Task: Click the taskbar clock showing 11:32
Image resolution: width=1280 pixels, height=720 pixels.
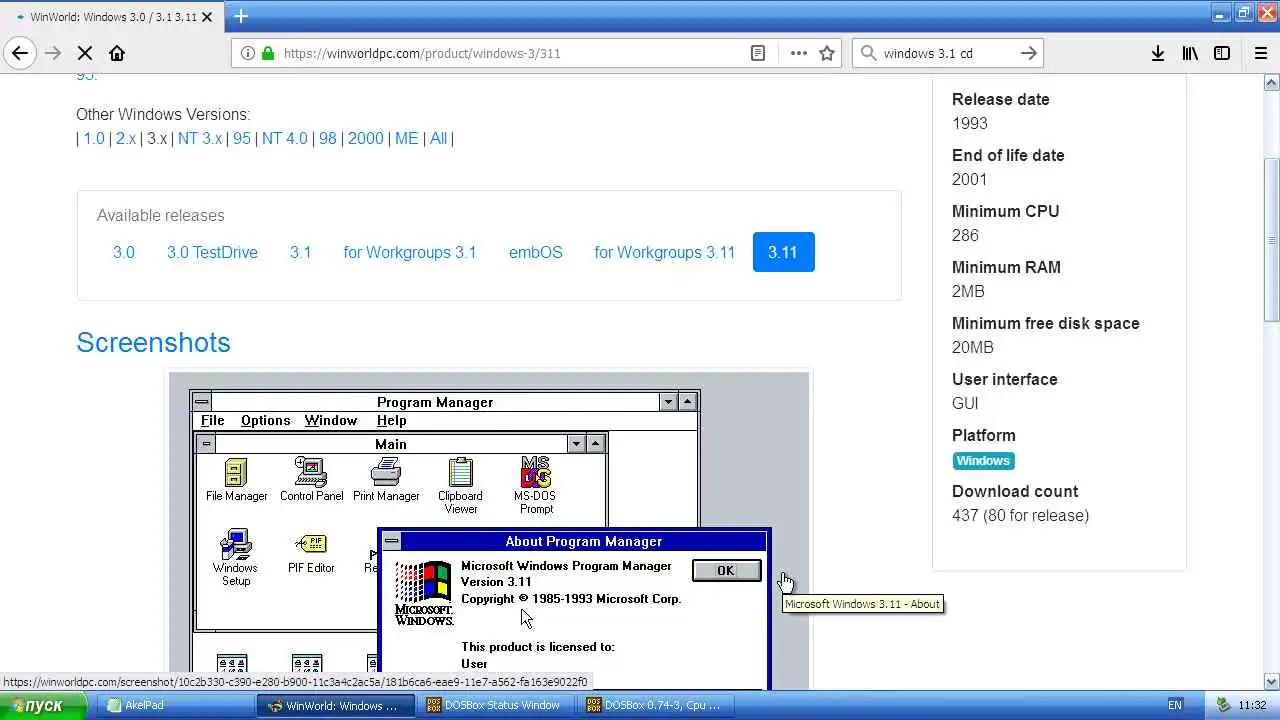Action: tap(1253, 705)
